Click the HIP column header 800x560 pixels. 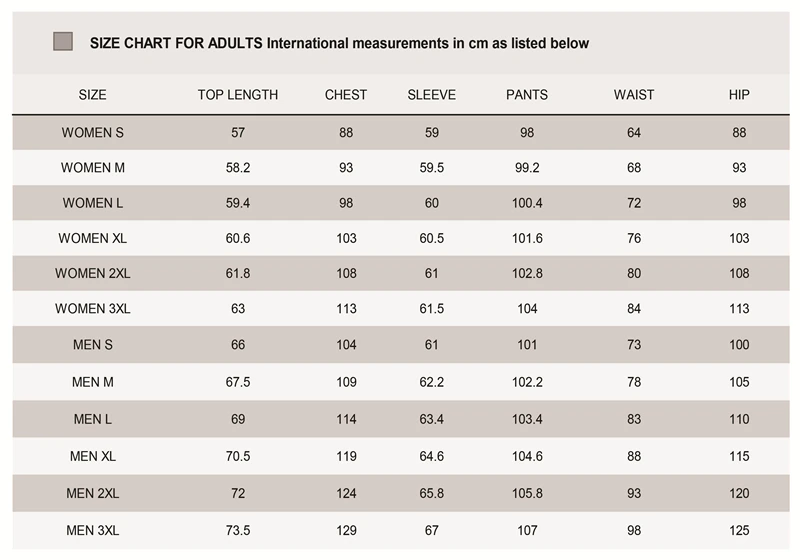[739, 95]
